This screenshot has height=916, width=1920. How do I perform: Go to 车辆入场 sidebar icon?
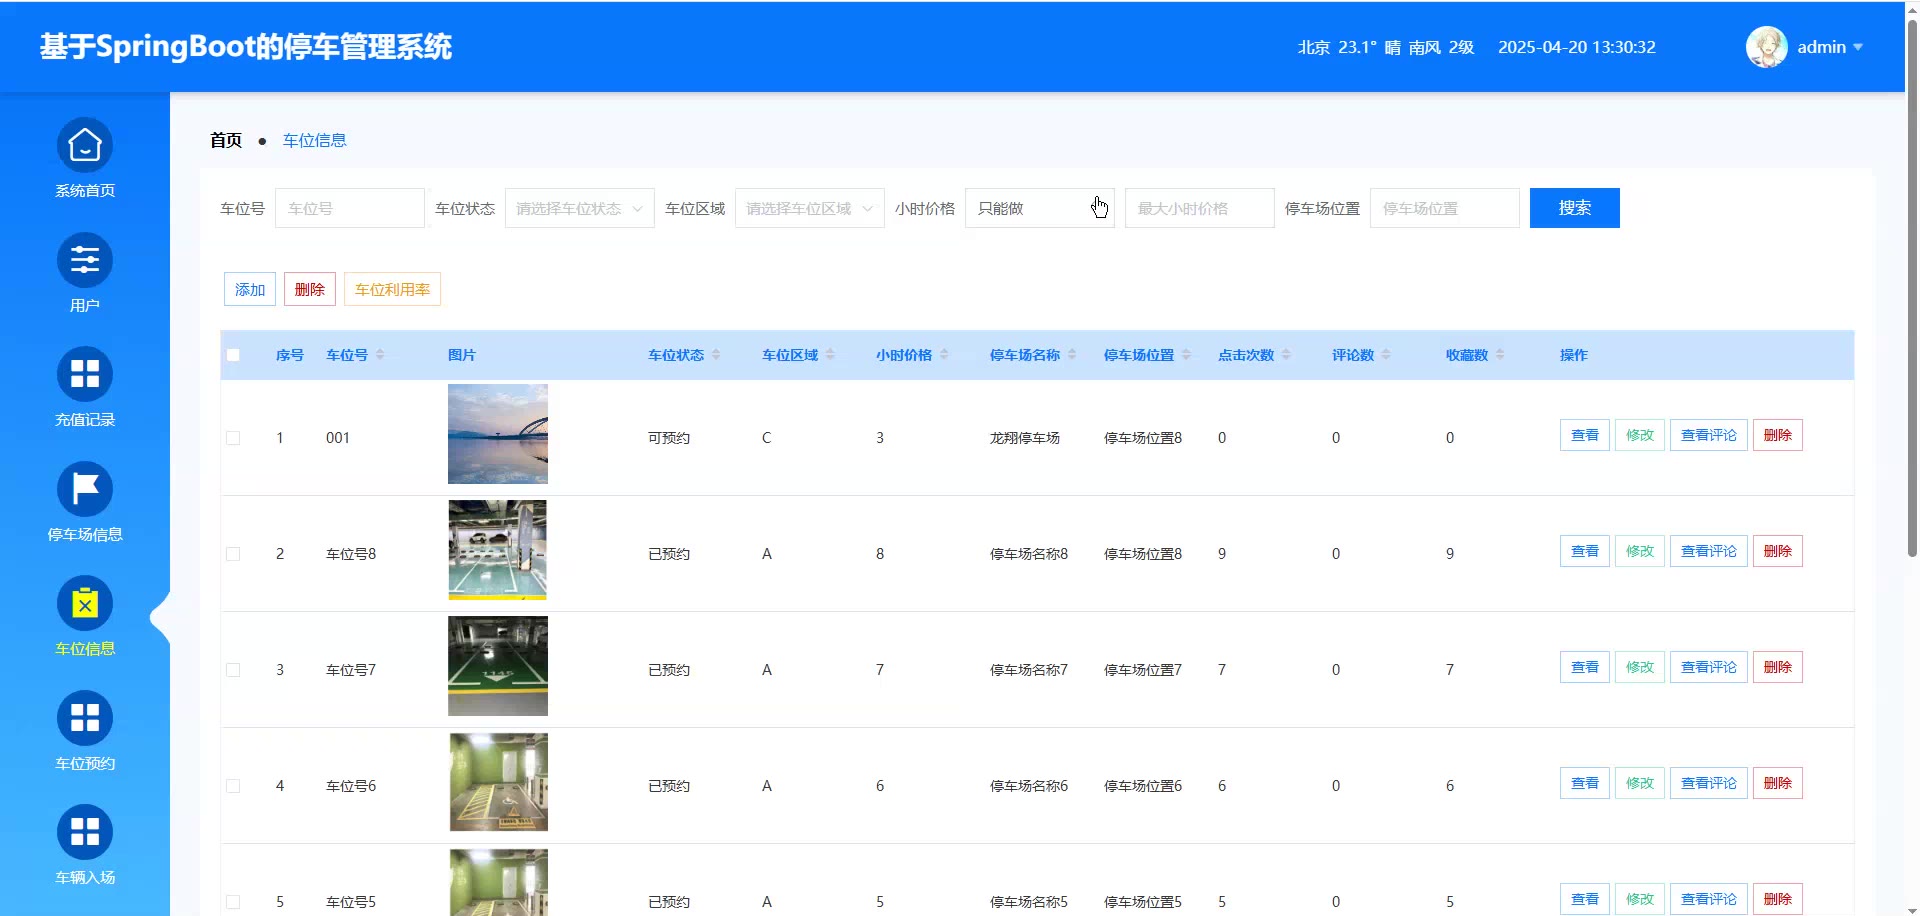pyautogui.click(x=85, y=833)
